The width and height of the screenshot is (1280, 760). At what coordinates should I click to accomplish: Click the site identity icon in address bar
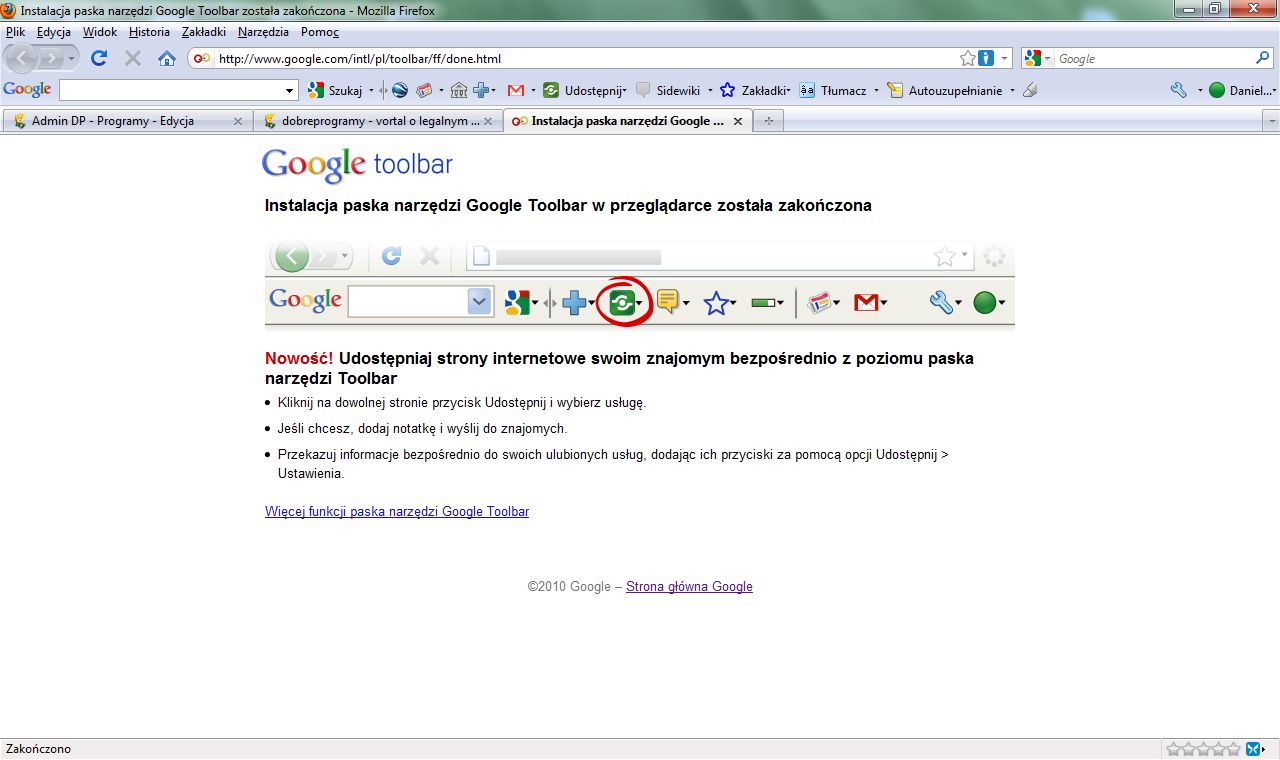[203, 59]
